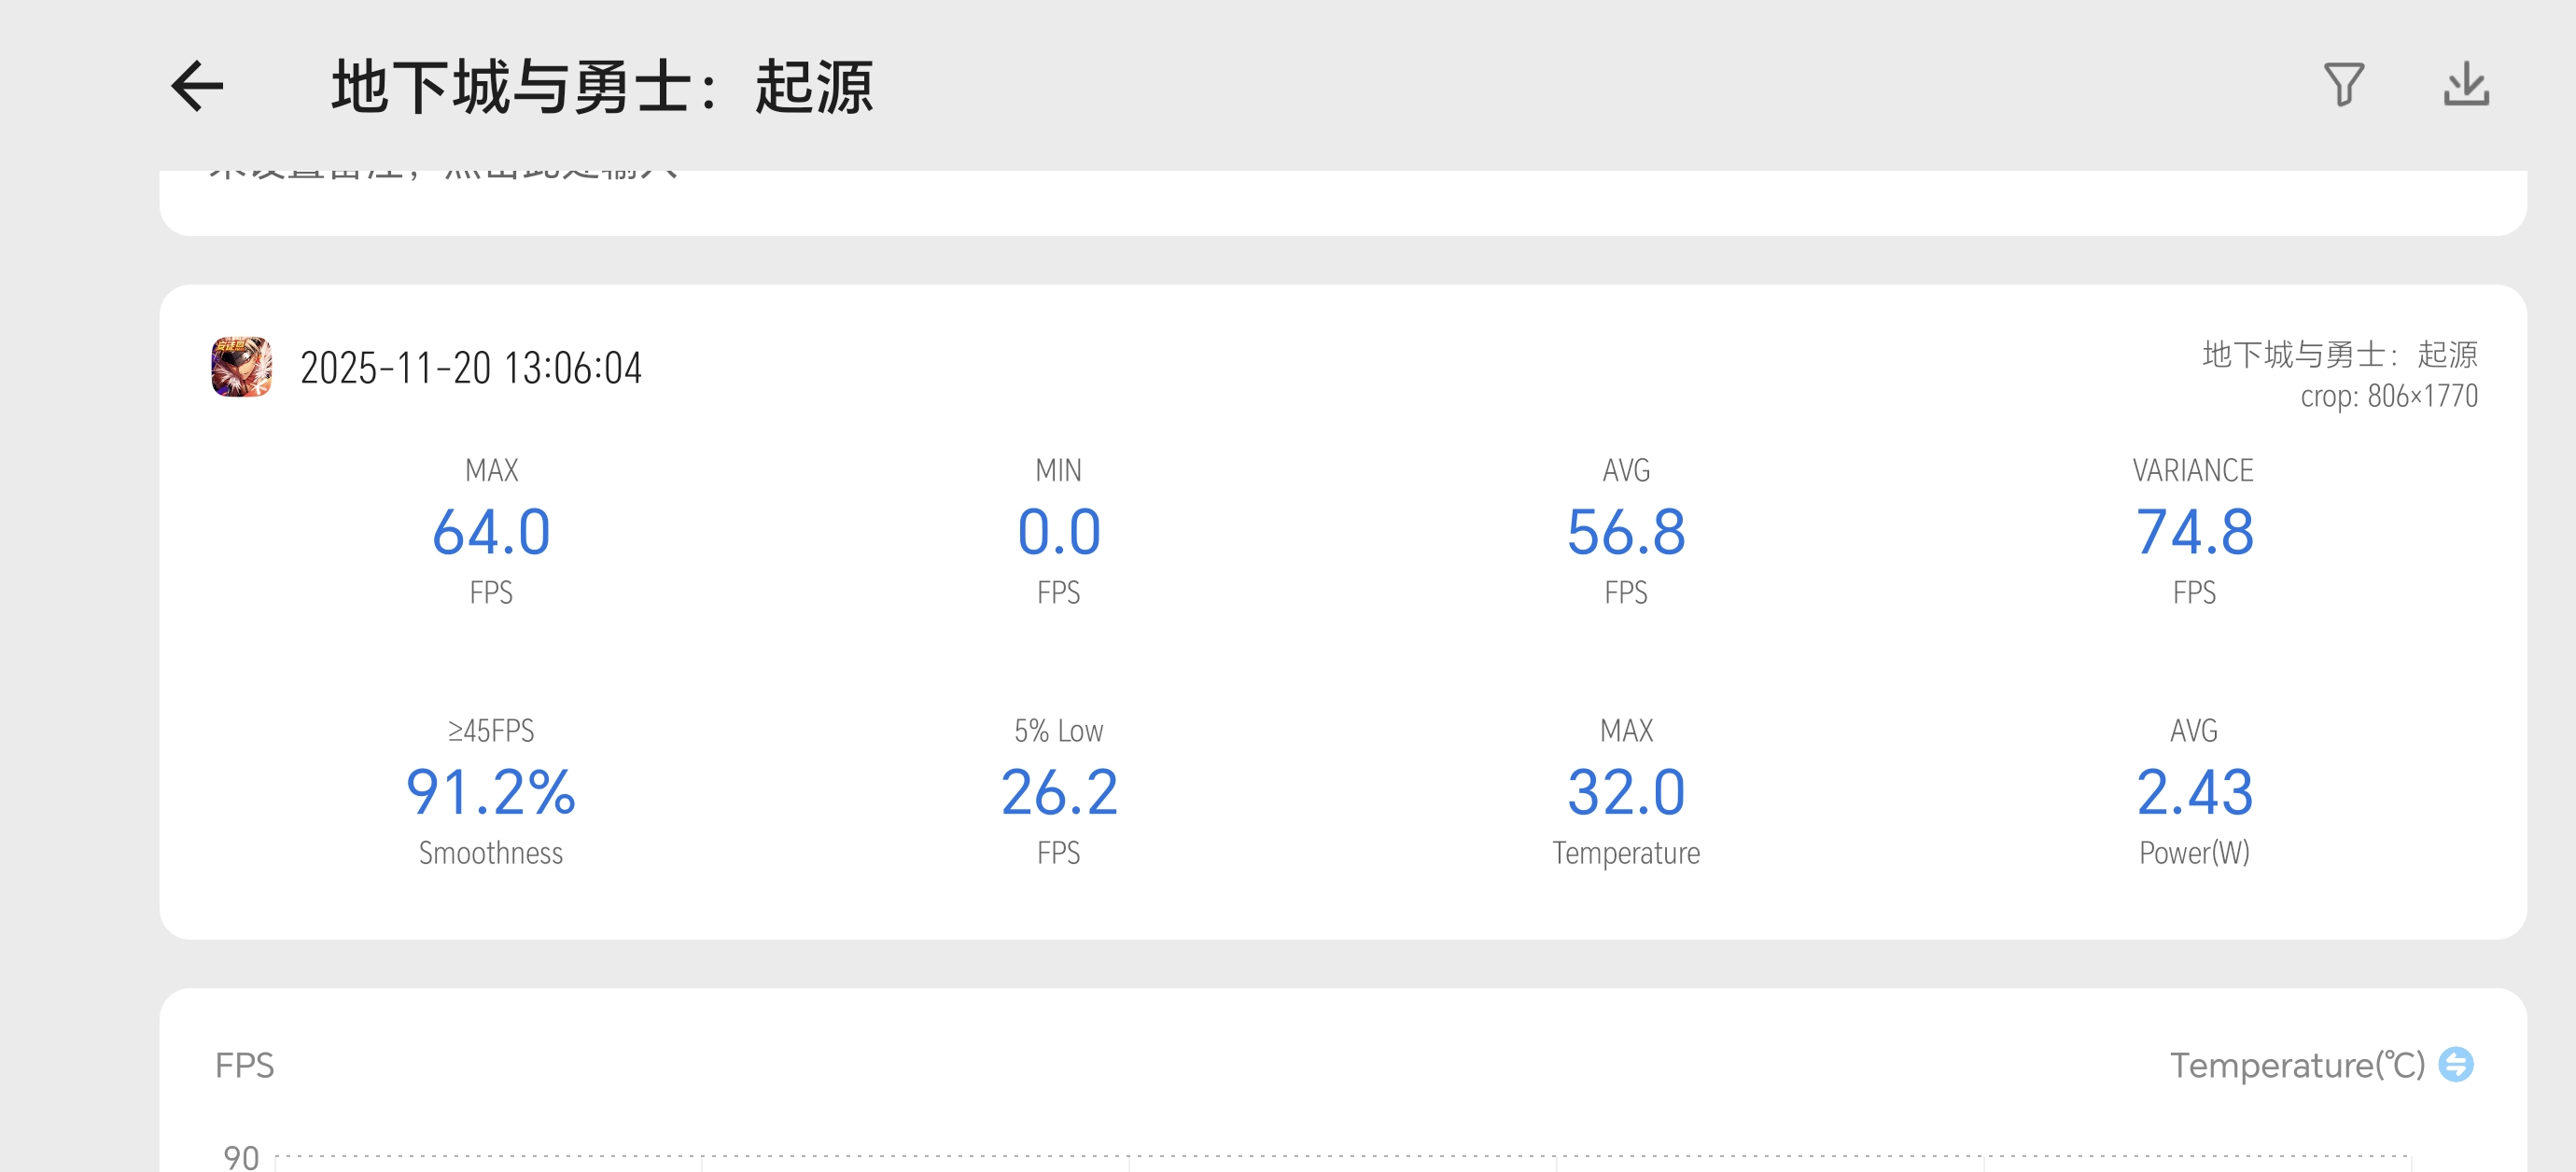Screen dimensions: 2576x1172
Task: Click the VARIANCE value 74.8
Action: [2193, 531]
